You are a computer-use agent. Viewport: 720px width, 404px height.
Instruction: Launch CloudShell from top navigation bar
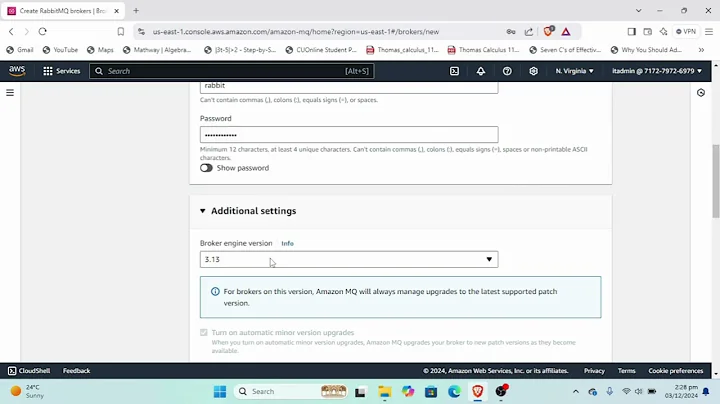[454, 71]
